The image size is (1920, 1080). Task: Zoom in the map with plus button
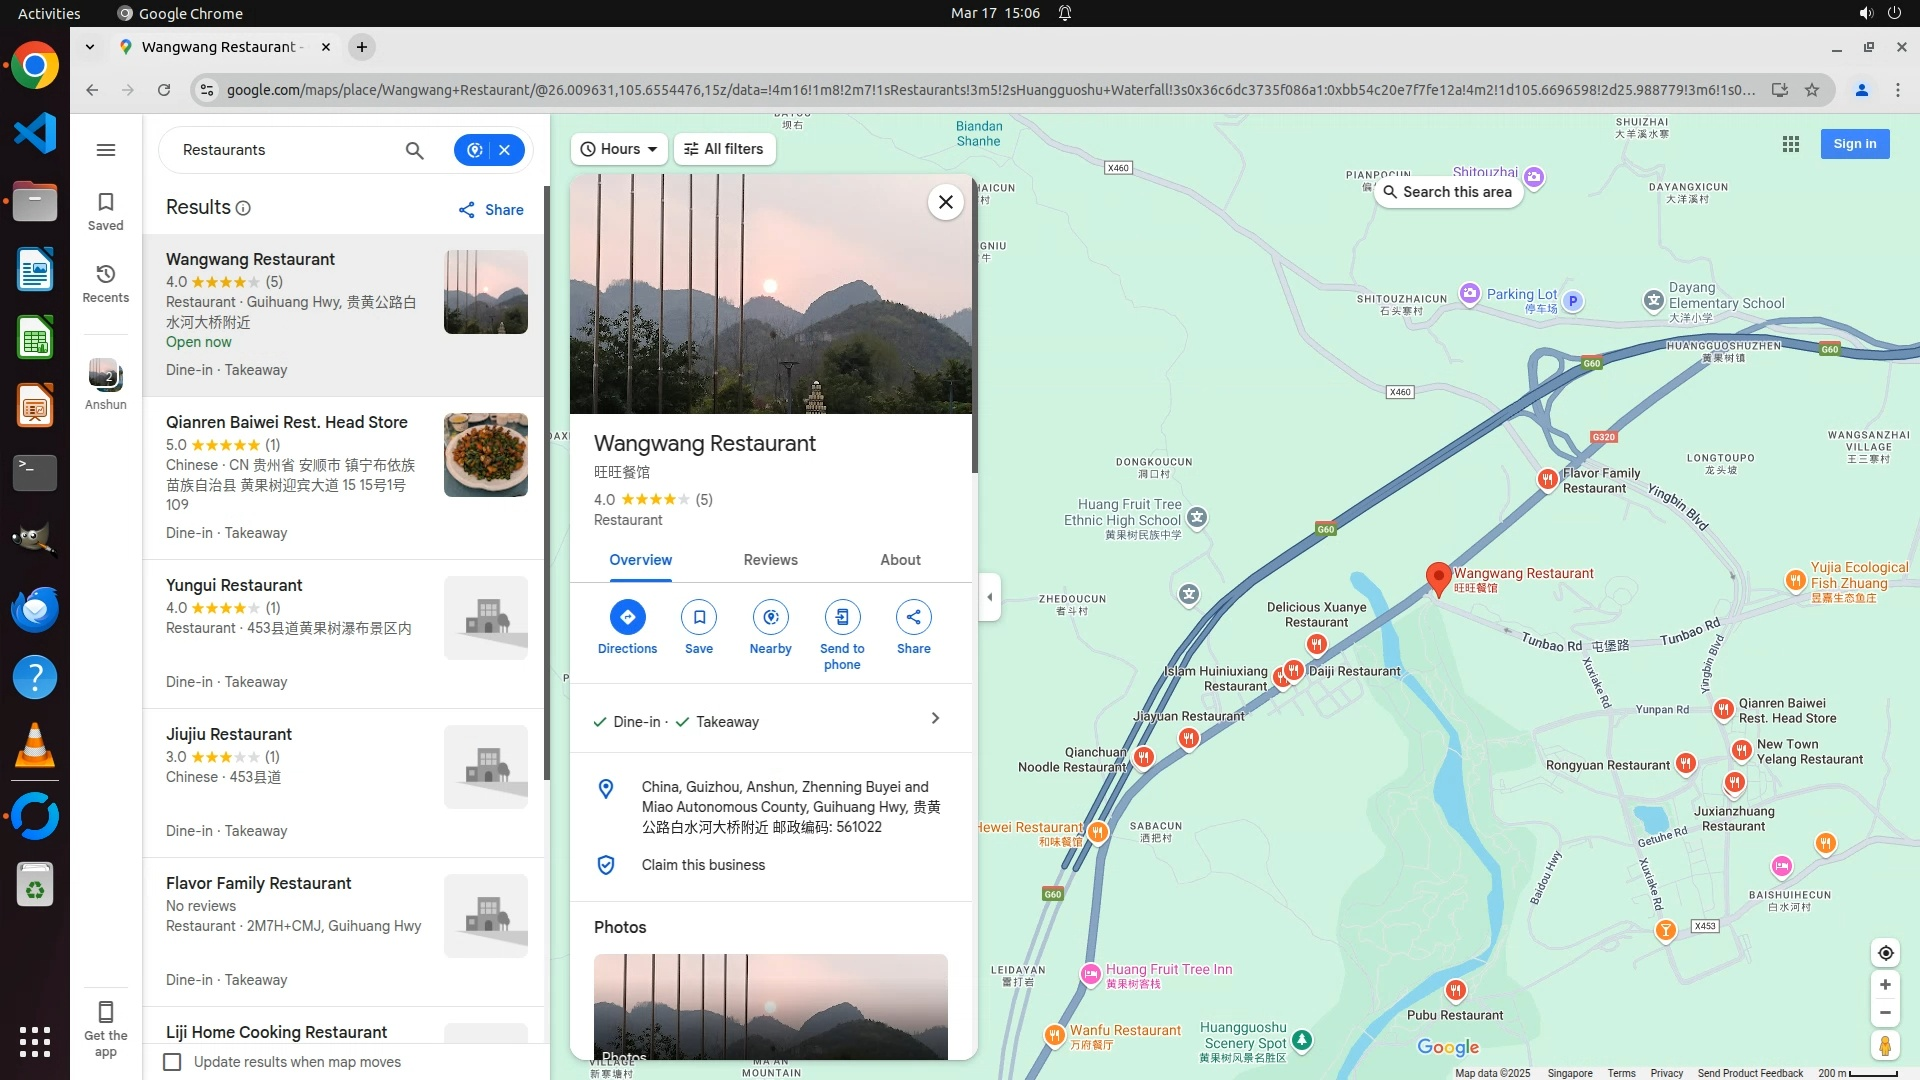click(x=1885, y=985)
